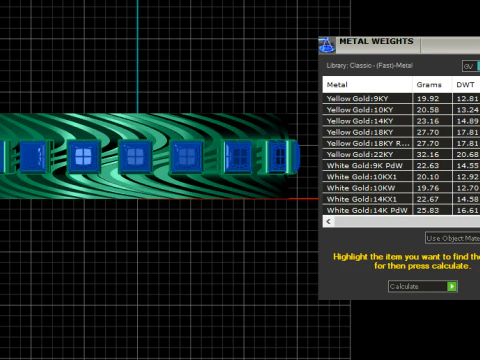Click the Use Object Material button
Viewport: 480px width, 360px height.
[453, 238]
